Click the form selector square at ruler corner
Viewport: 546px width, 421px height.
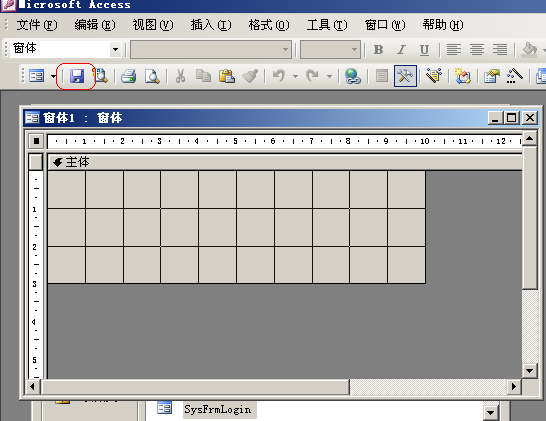(x=36, y=141)
